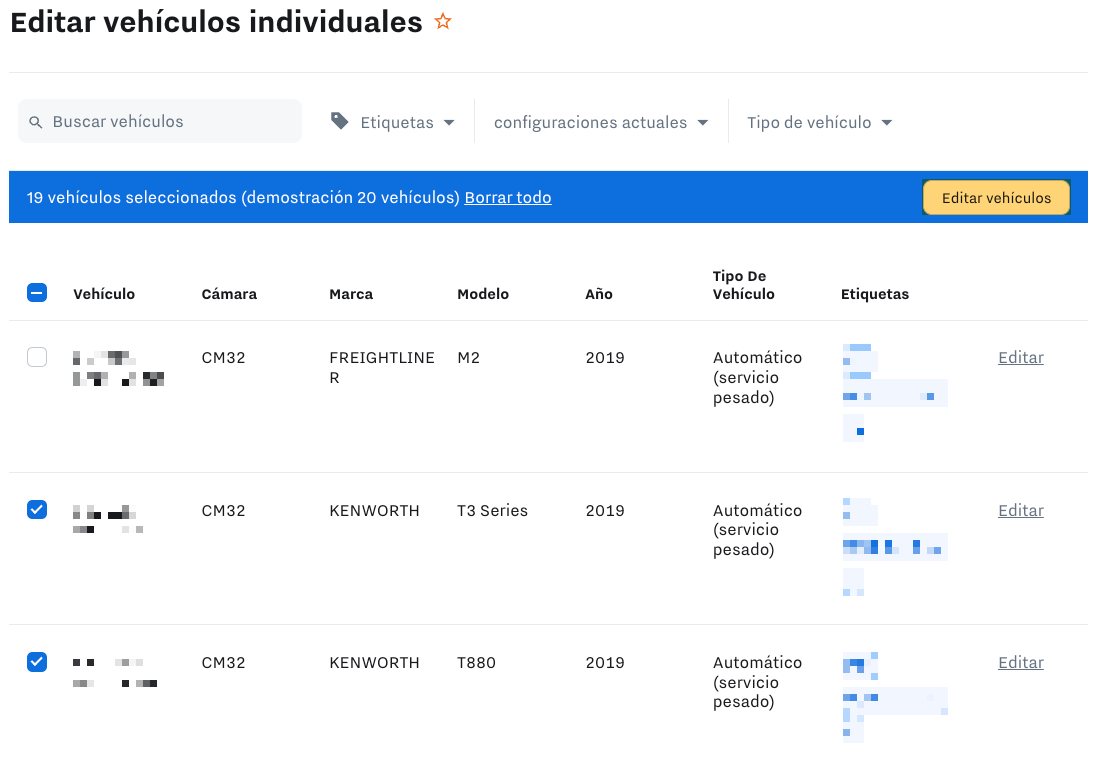Click the Marca column header

tap(351, 294)
